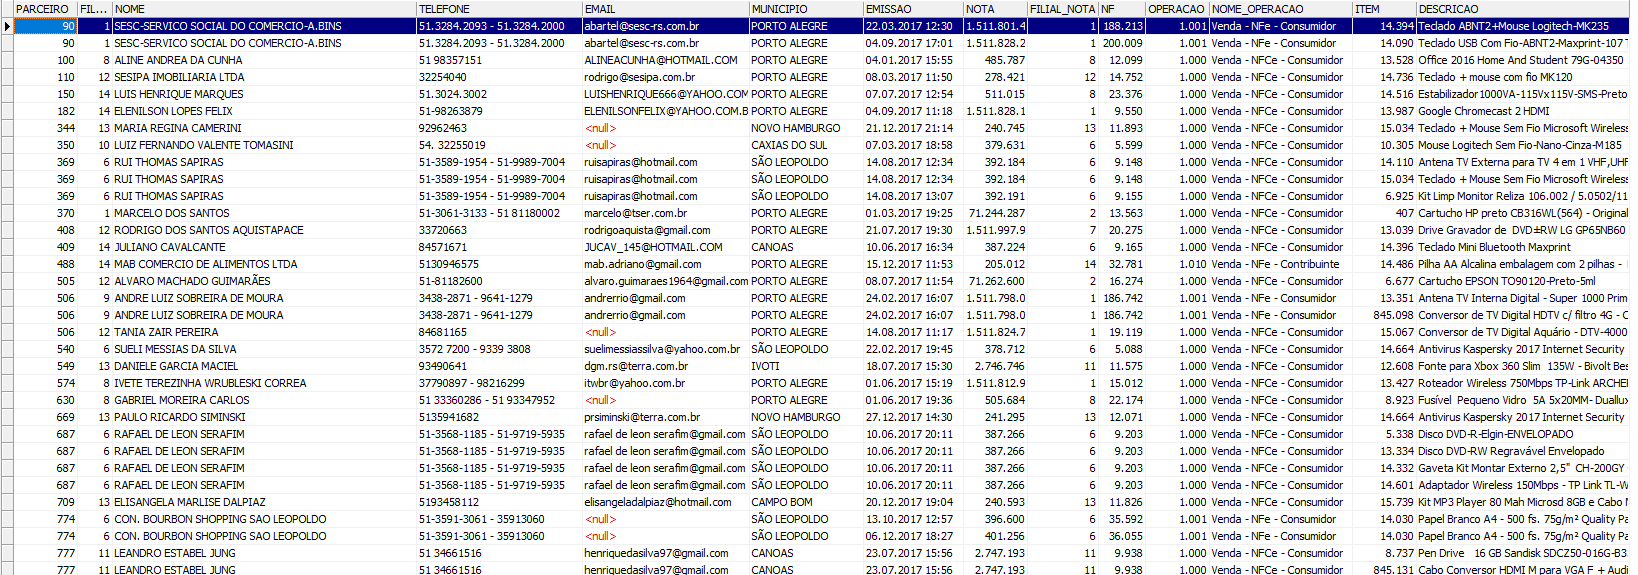Select LUIZ FERNANDO VALENTE TOMASINI cell

(x=264, y=145)
